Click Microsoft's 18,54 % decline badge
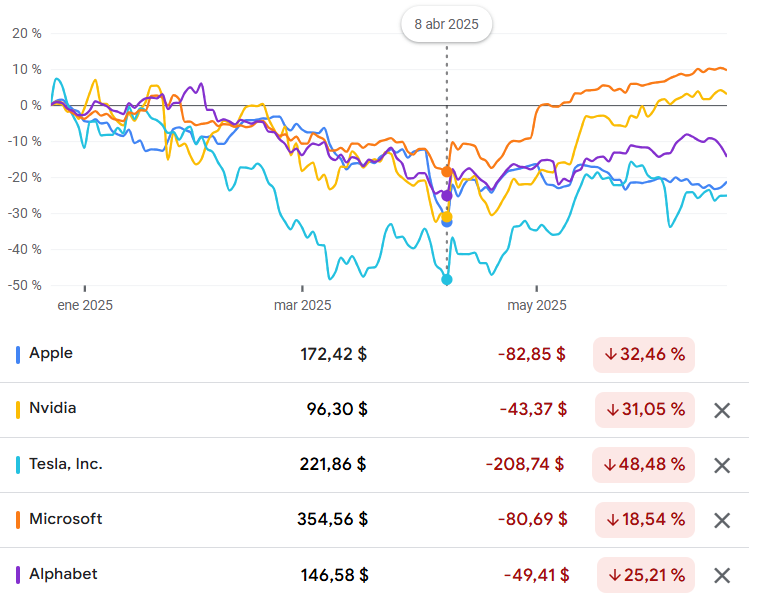766x595 pixels. point(645,520)
